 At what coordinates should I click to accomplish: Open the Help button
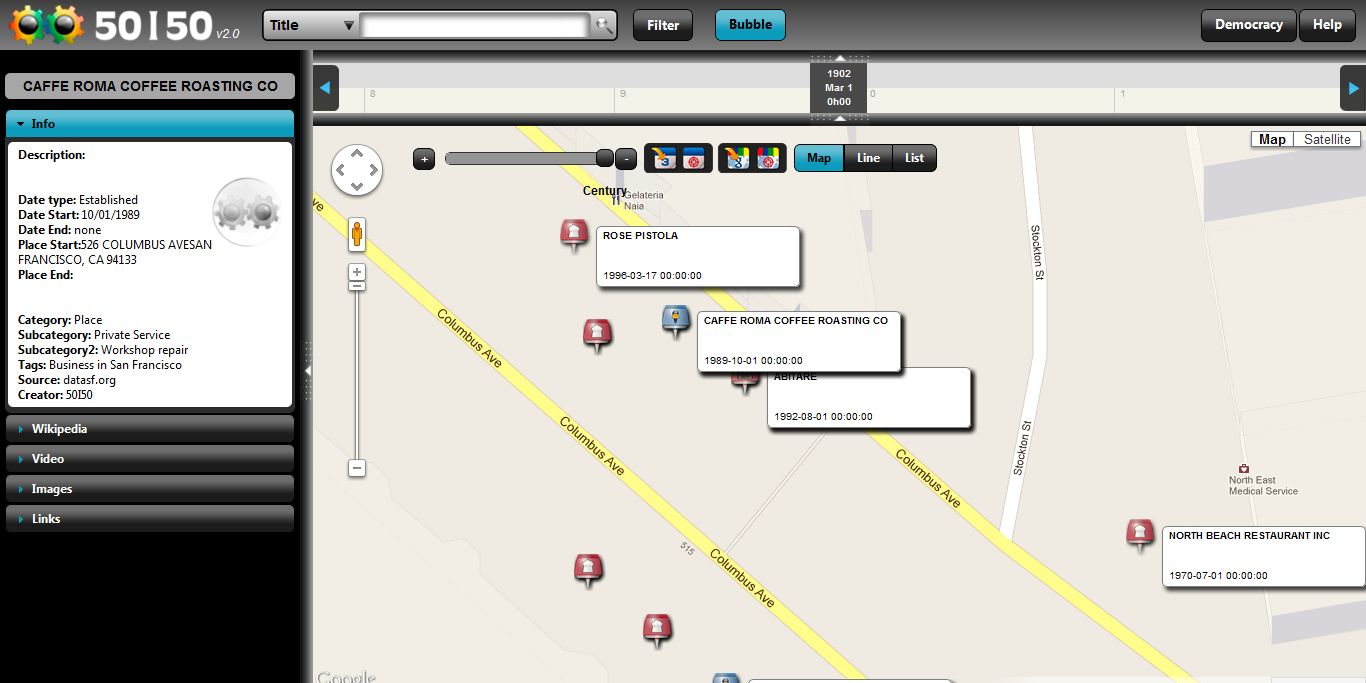pos(1327,25)
